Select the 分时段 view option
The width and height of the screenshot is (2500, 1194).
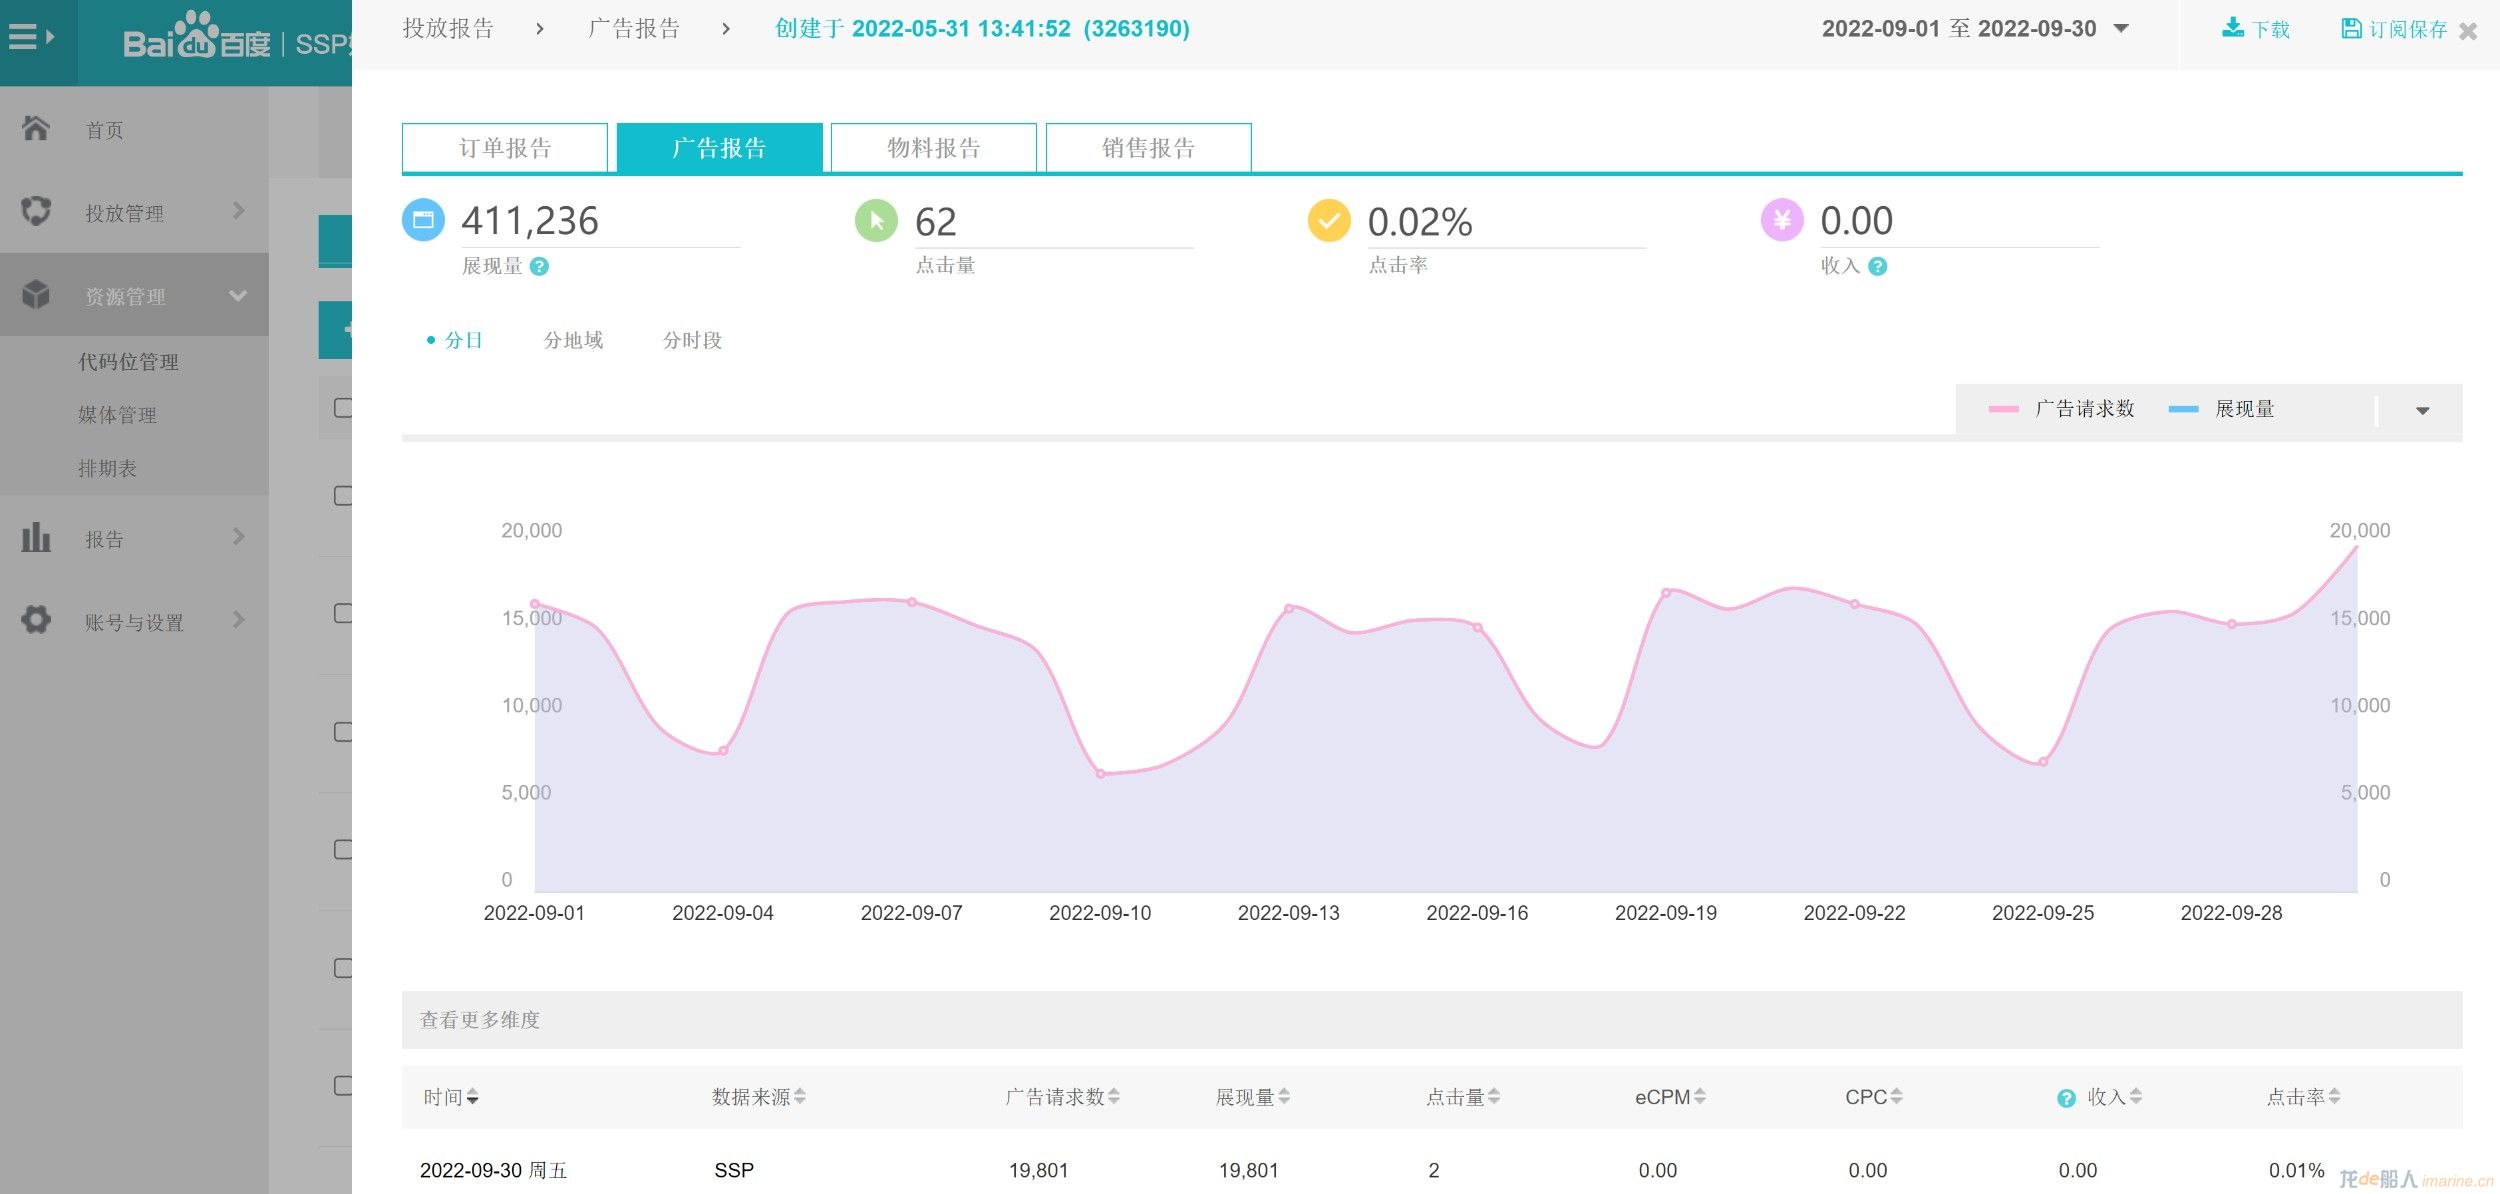(x=693, y=340)
